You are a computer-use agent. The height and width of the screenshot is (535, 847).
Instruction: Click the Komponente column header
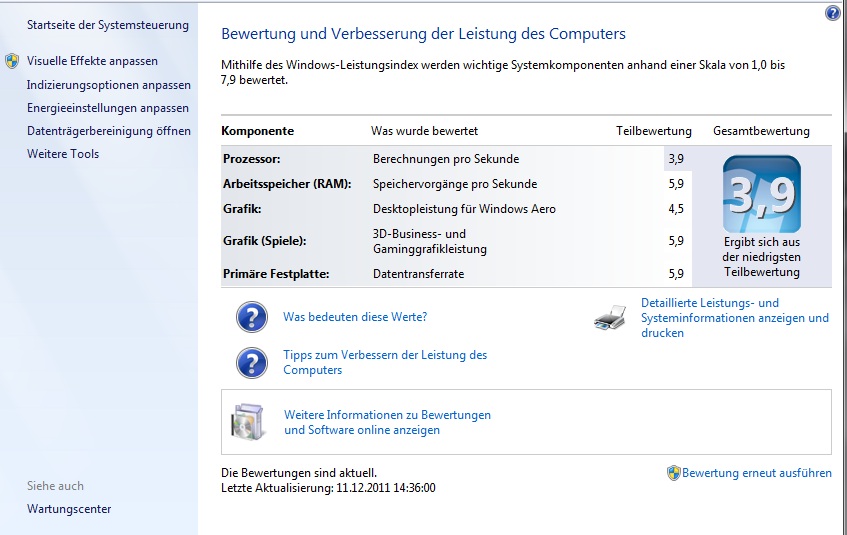click(258, 131)
